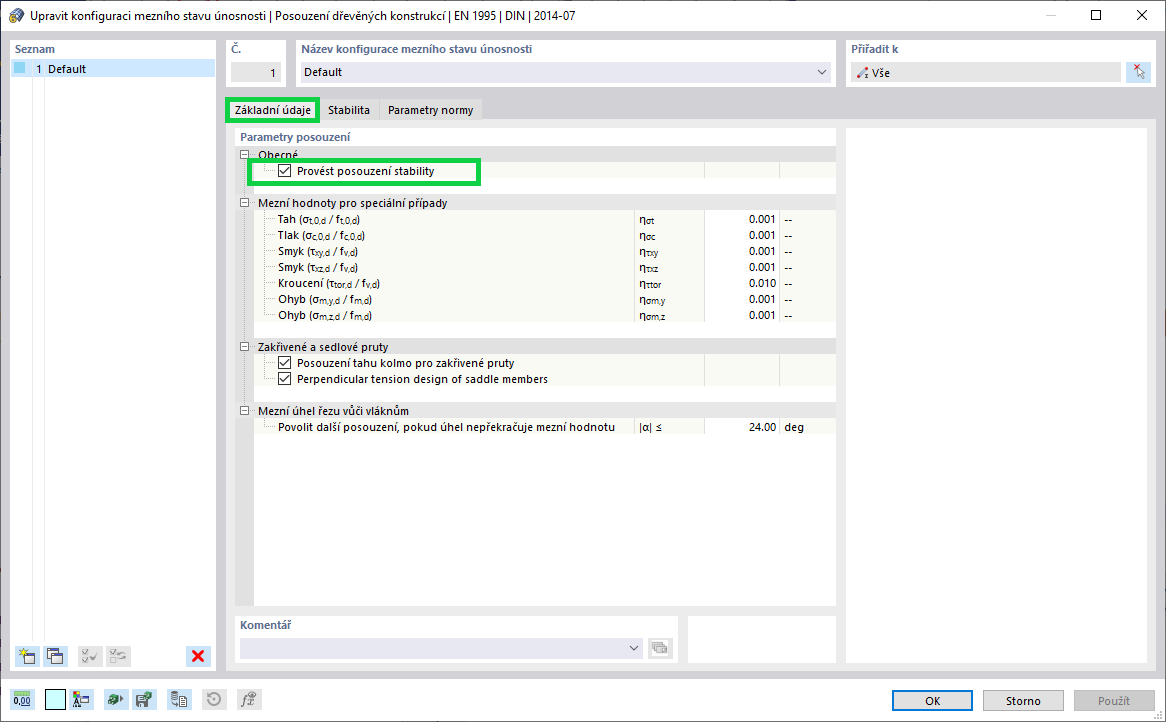Click the Povolit další posouzení row label

click(x=446, y=428)
